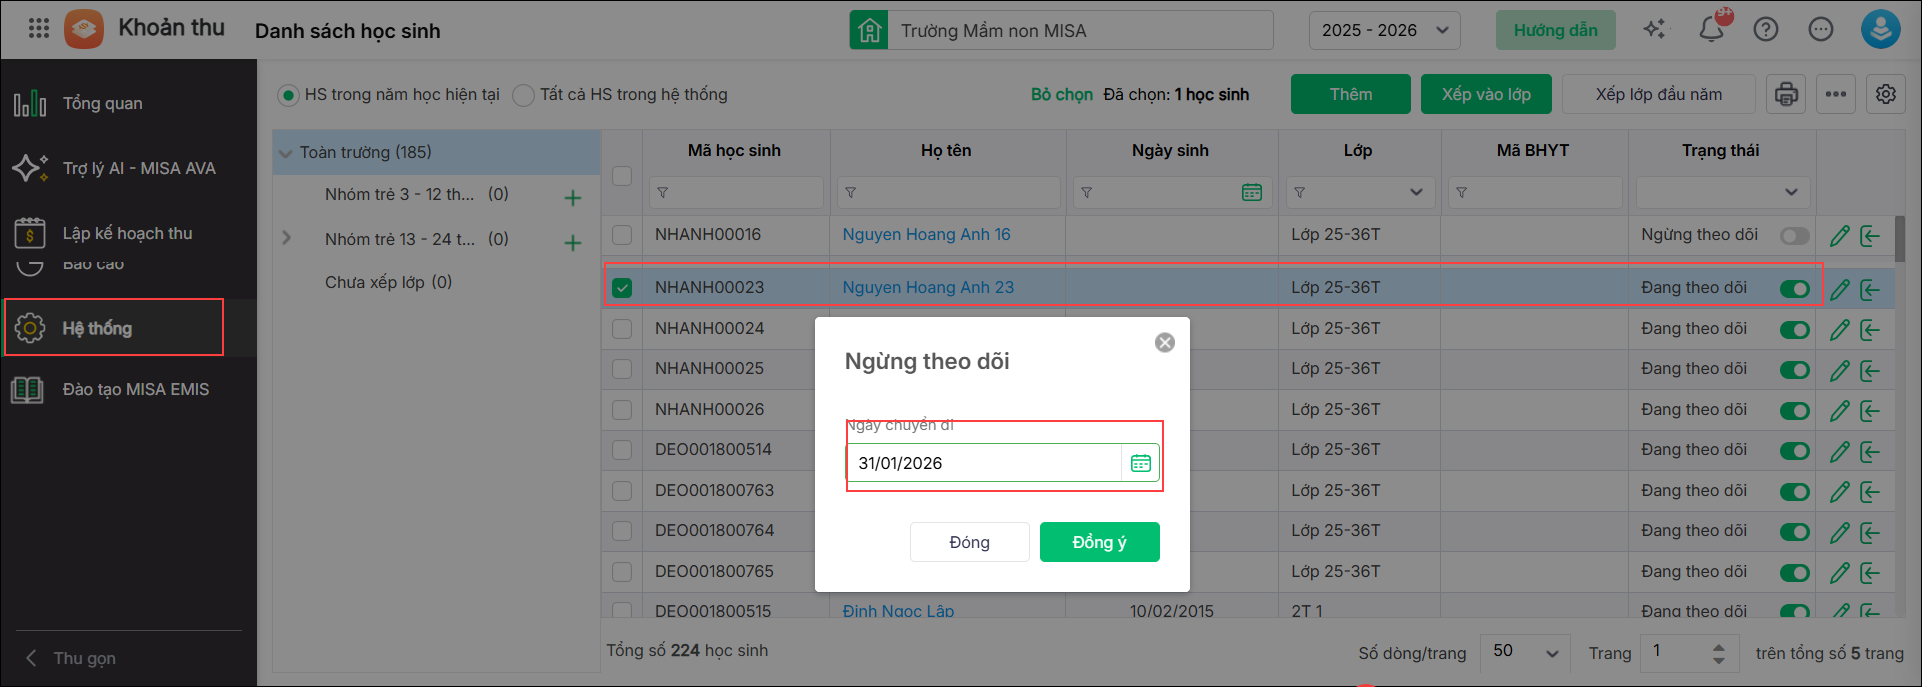Open the Nguyen Hoang Anh 16 student link
Image resolution: width=1922 pixels, height=687 pixels.
(x=926, y=234)
